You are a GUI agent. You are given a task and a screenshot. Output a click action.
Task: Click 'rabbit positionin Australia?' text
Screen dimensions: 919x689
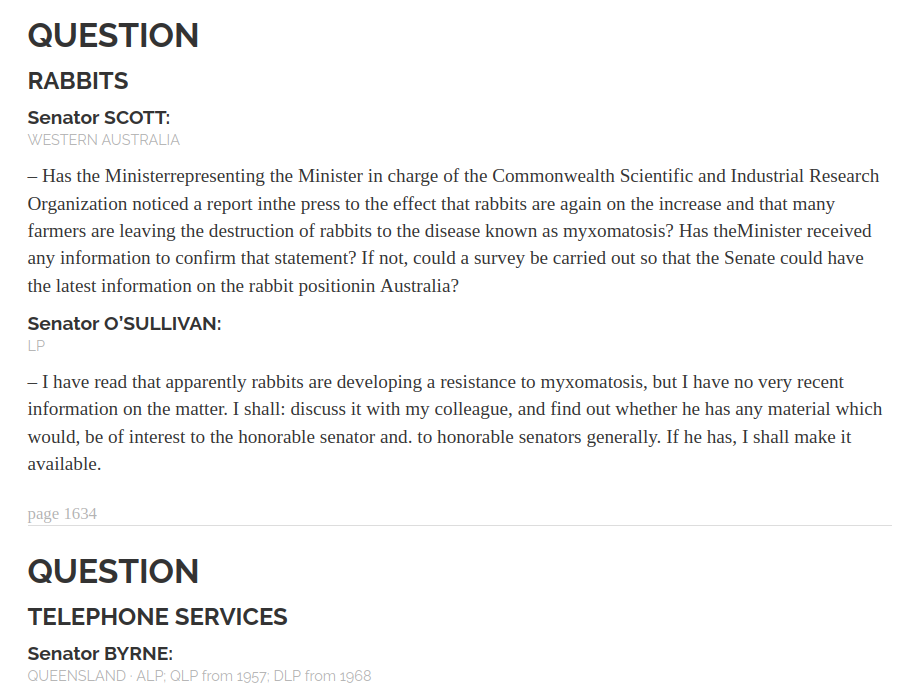[x=354, y=286]
